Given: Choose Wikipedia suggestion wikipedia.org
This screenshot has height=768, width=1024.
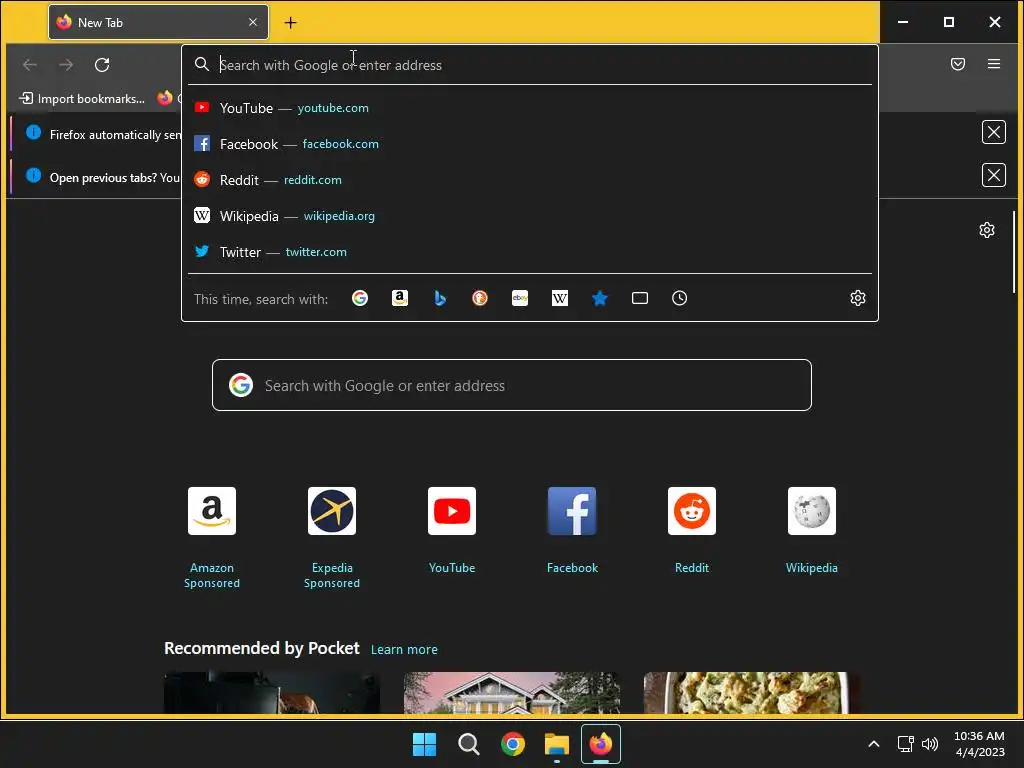Looking at the screenshot, I should coord(530,216).
